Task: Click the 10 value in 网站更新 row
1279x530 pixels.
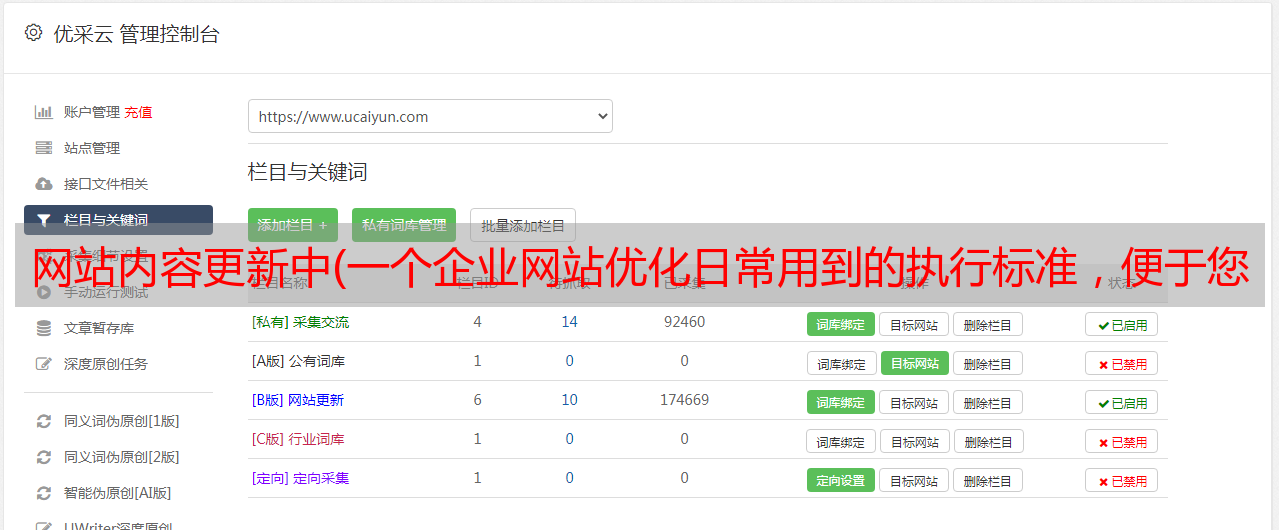Action: coord(569,400)
